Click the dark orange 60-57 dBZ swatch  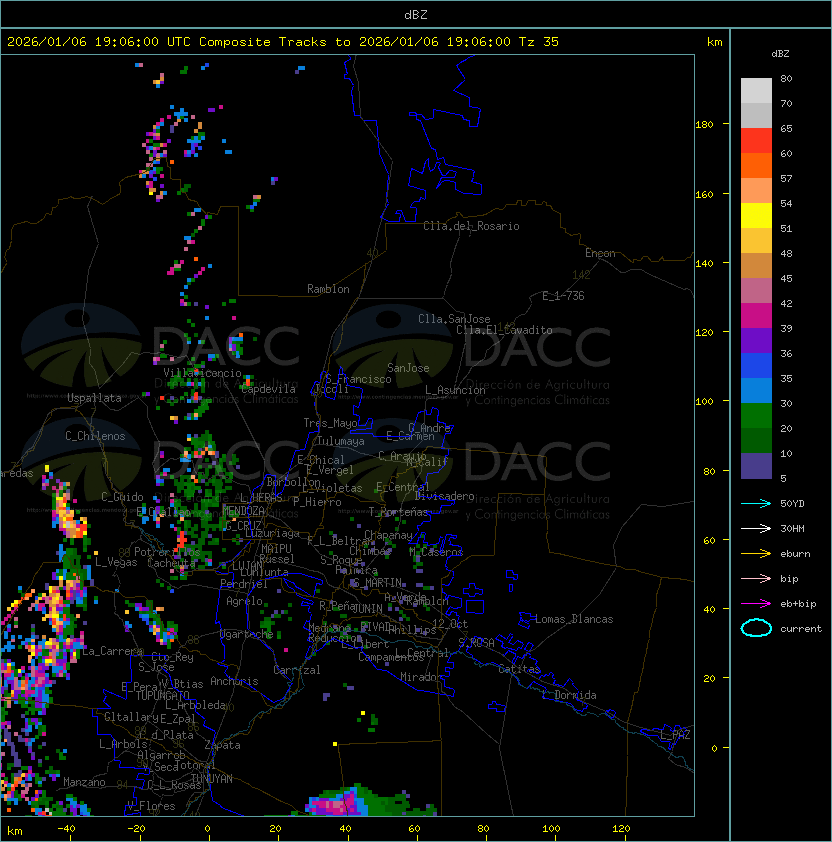coord(756,165)
